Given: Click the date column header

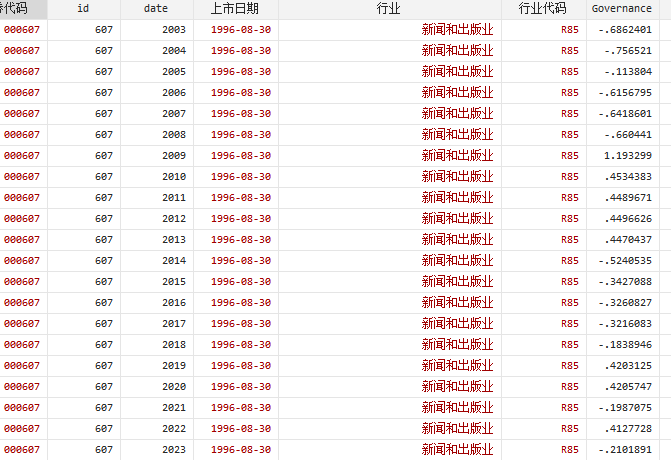Looking at the screenshot, I should point(156,8).
